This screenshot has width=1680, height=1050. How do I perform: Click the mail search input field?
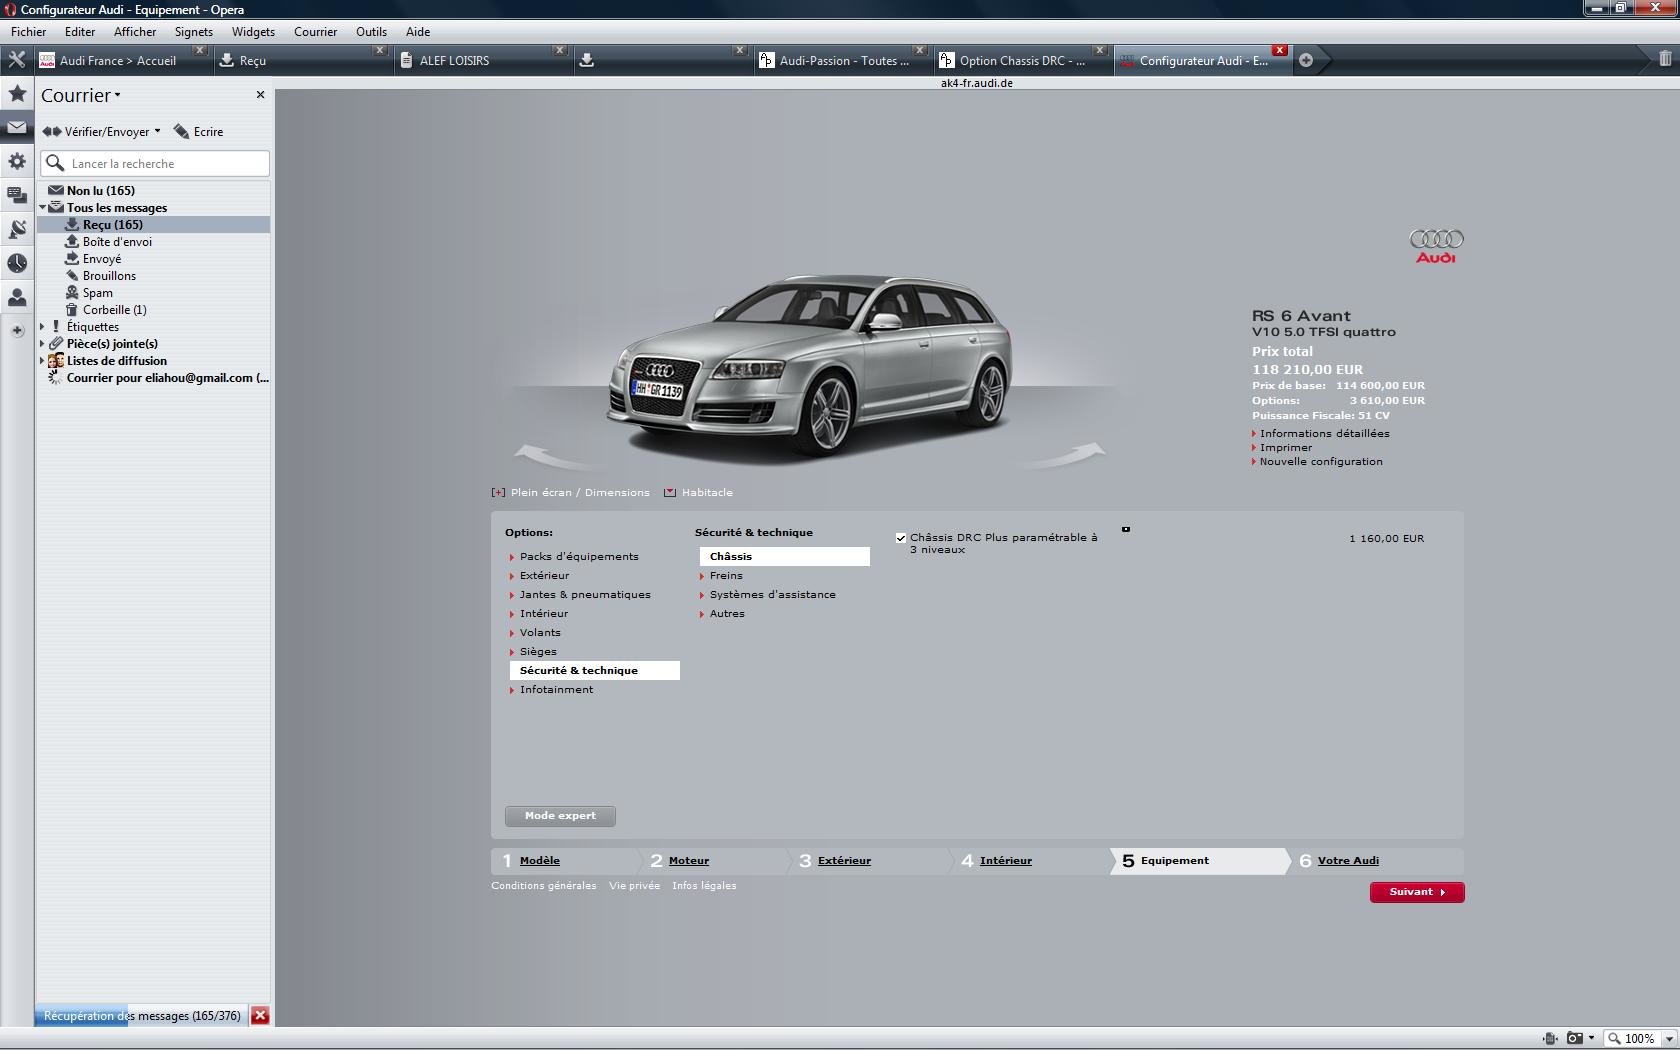tap(166, 163)
